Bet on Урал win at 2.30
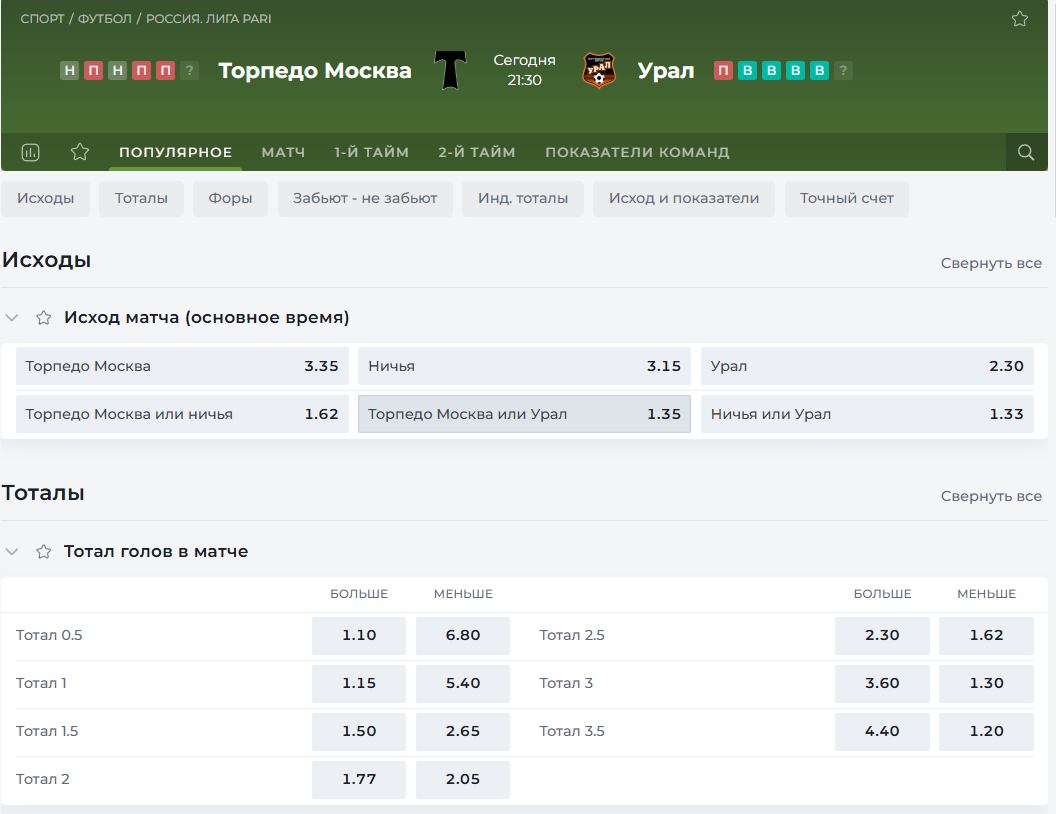The image size is (1056, 814). (867, 366)
